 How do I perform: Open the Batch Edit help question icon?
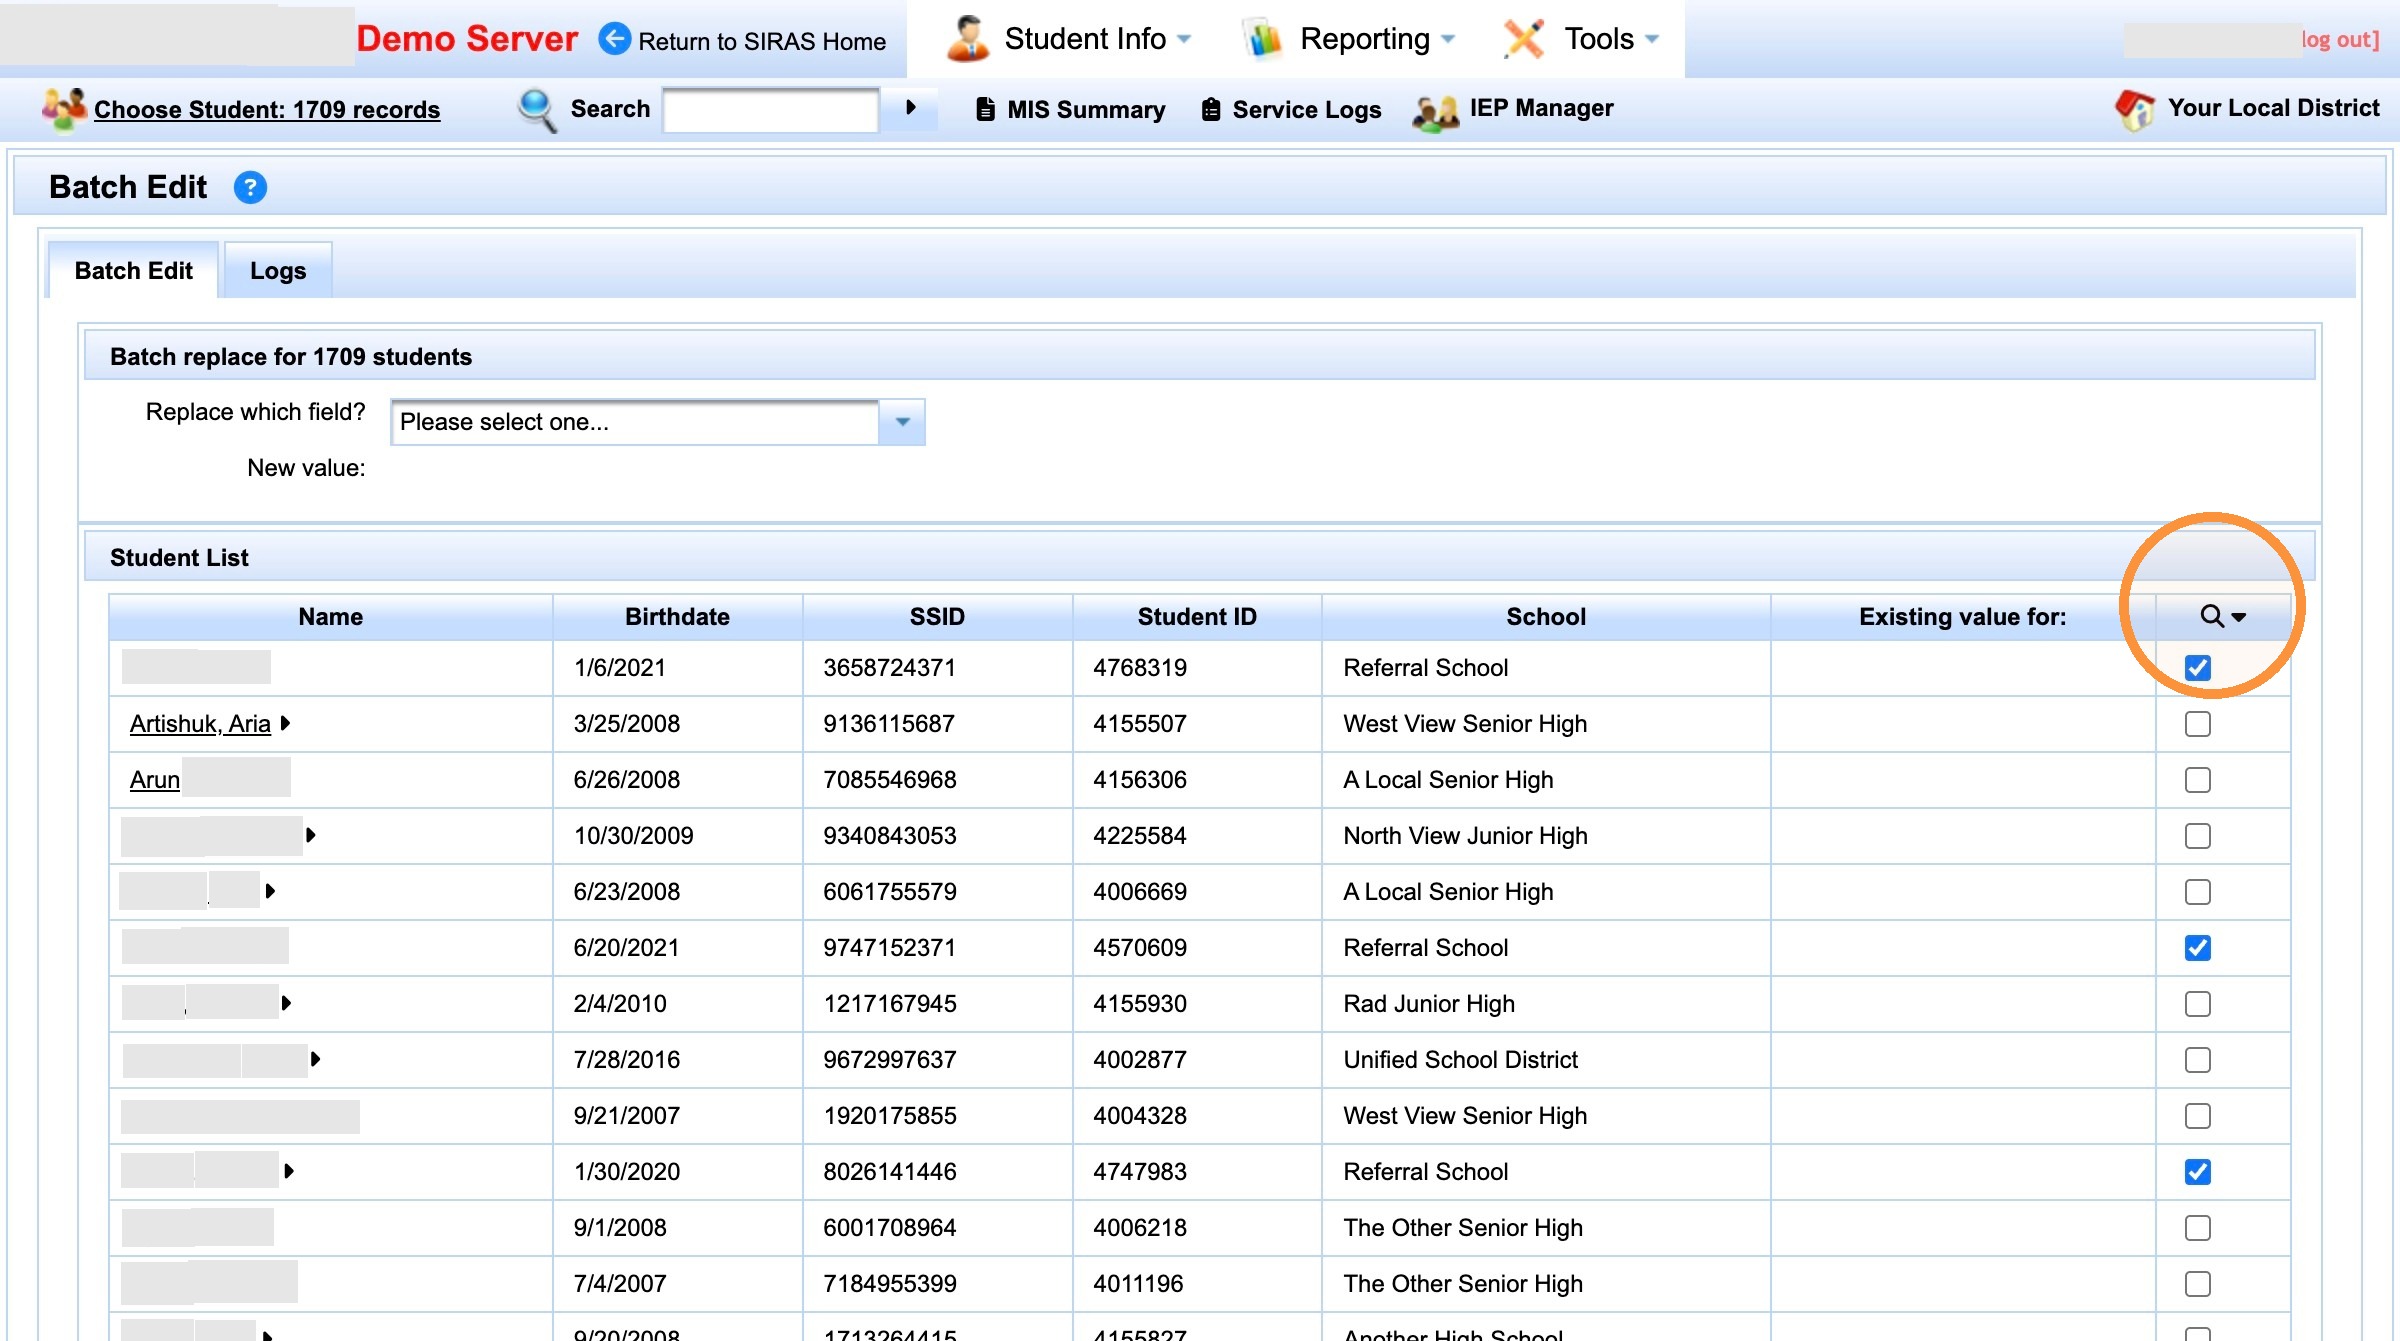250,187
